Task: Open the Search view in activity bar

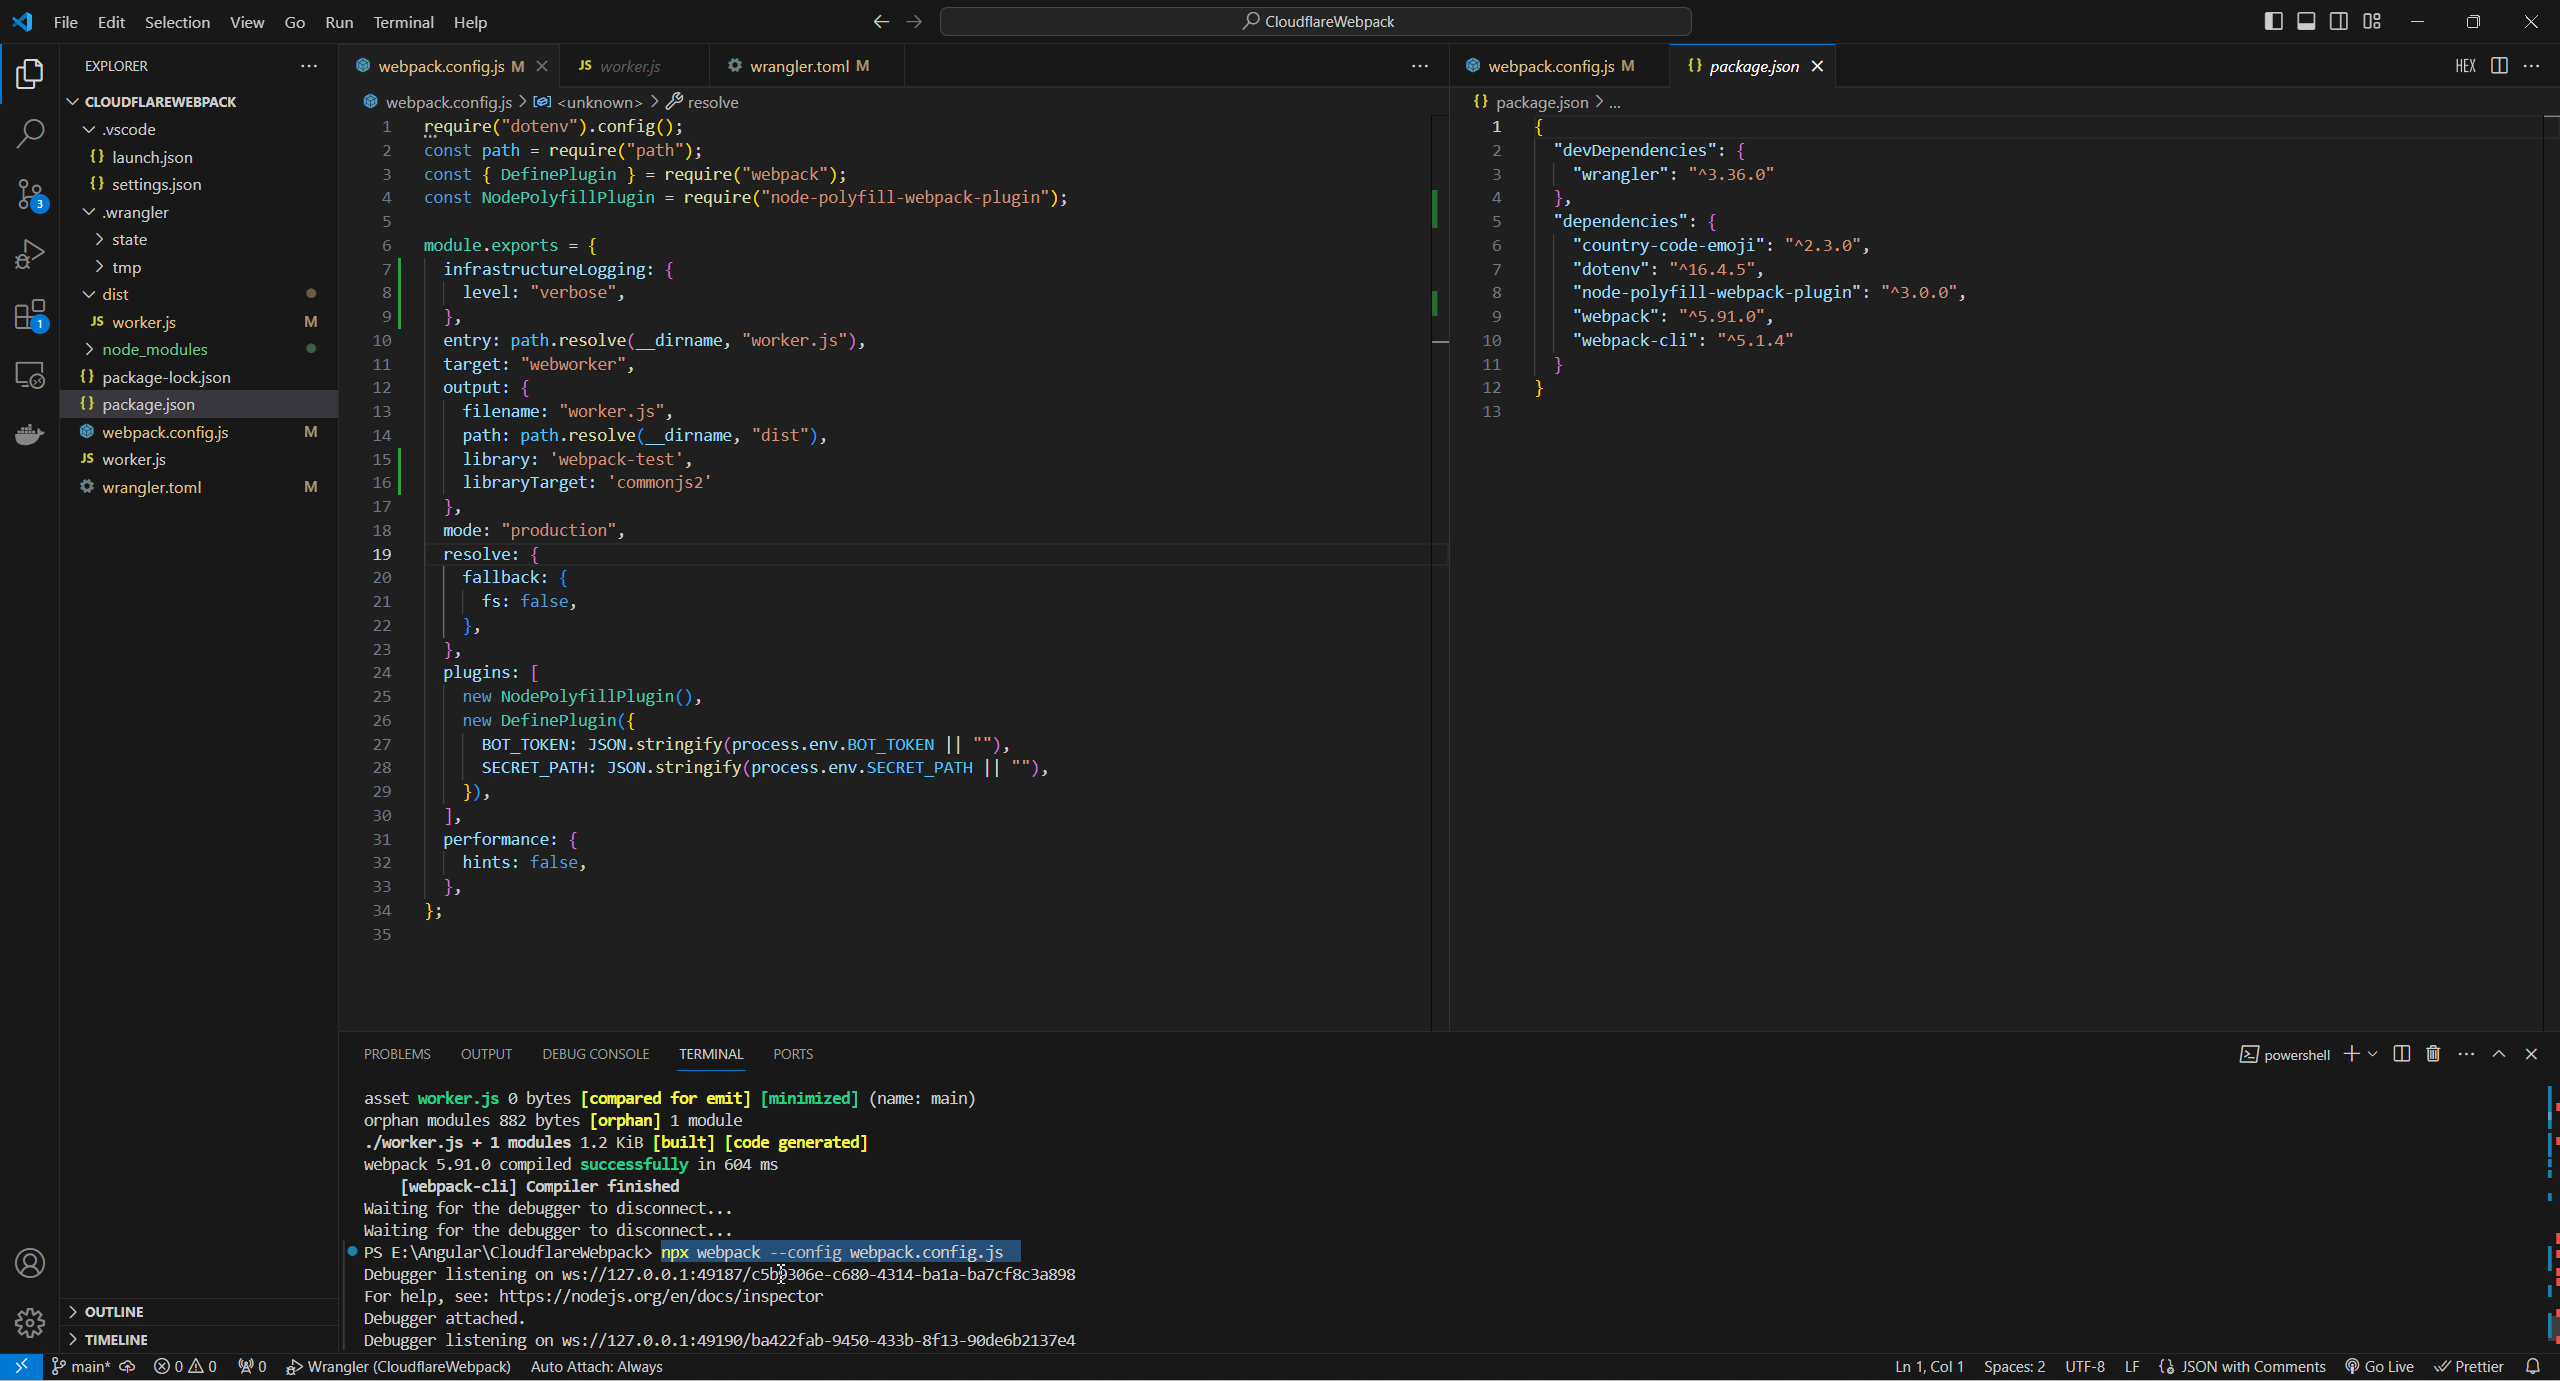Action: coord(30,133)
